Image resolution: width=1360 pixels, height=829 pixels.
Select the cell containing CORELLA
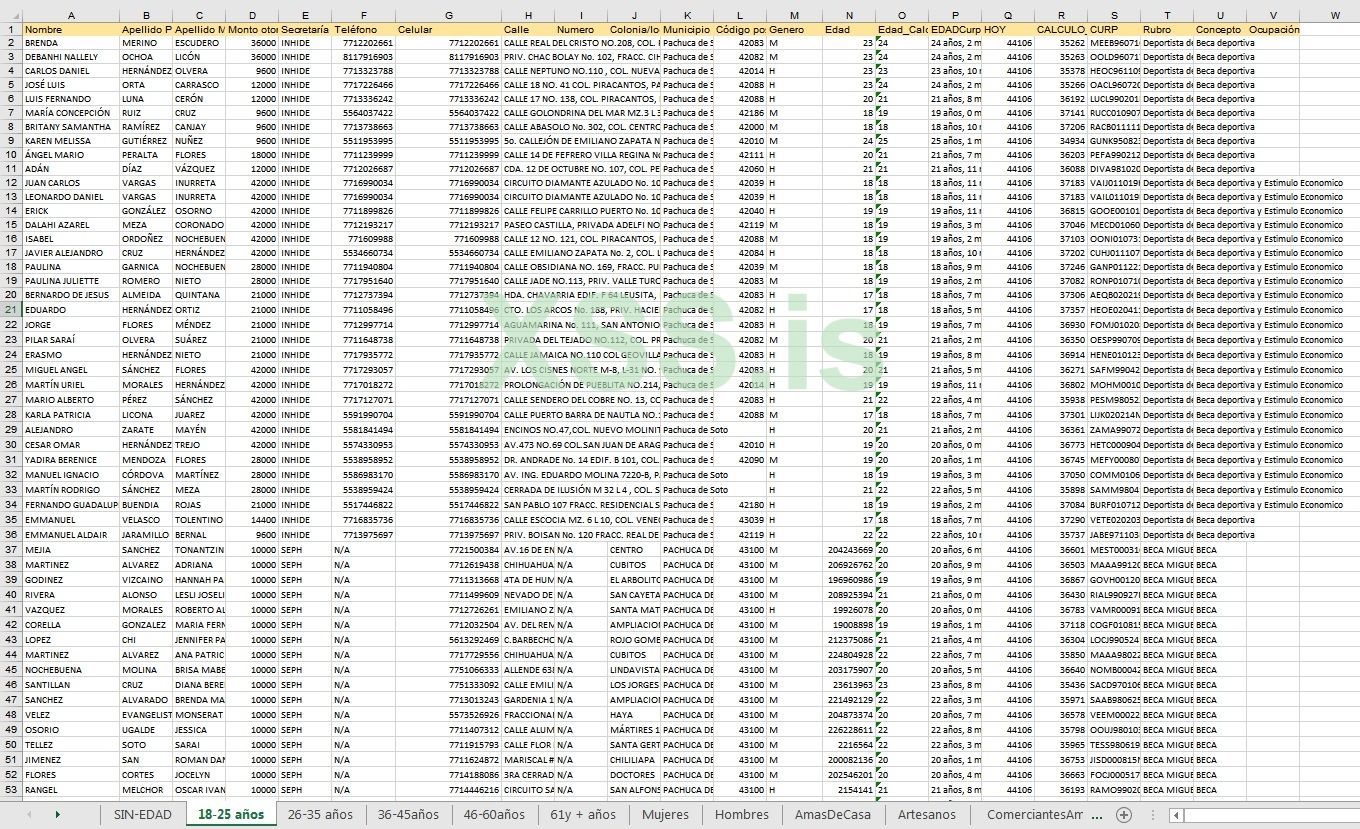click(71, 625)
